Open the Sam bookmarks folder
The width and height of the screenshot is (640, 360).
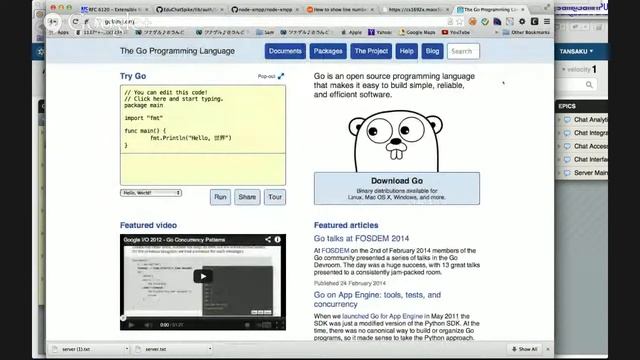point(265,32)
